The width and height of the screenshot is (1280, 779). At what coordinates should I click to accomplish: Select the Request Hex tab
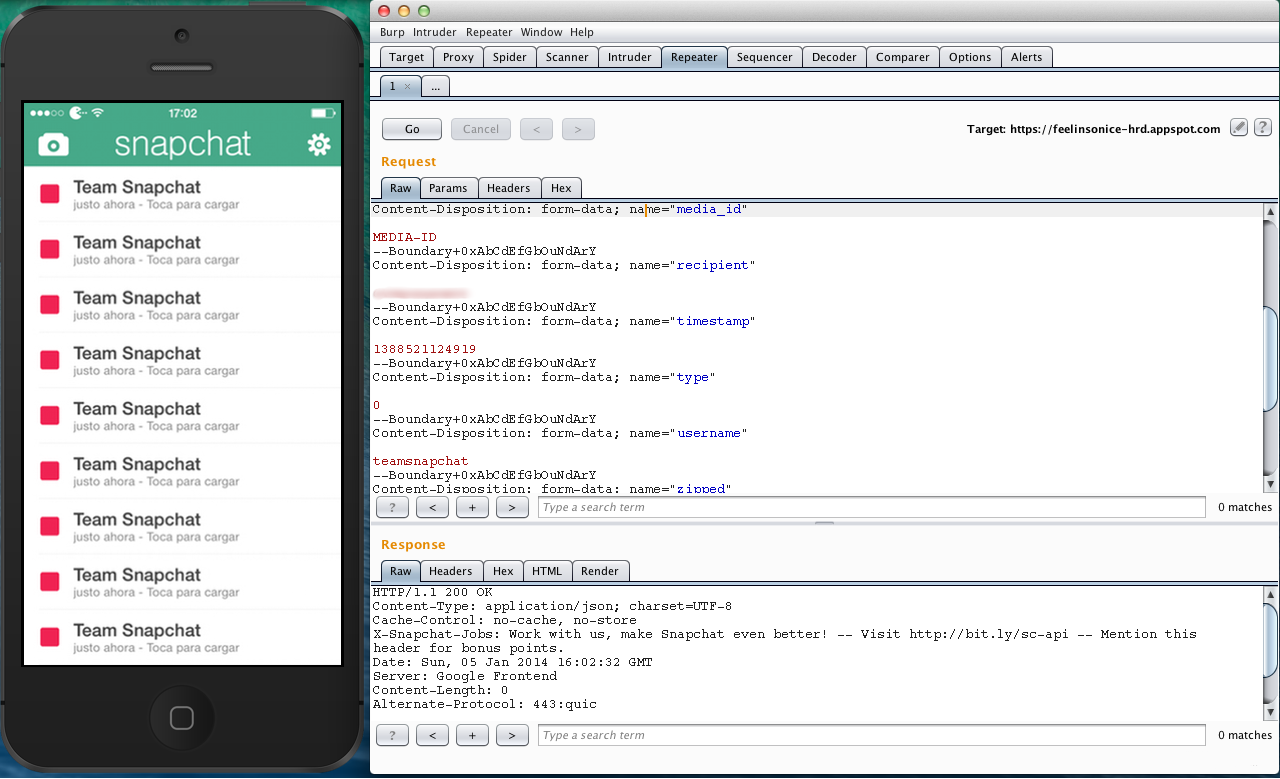tap(561, 188)
